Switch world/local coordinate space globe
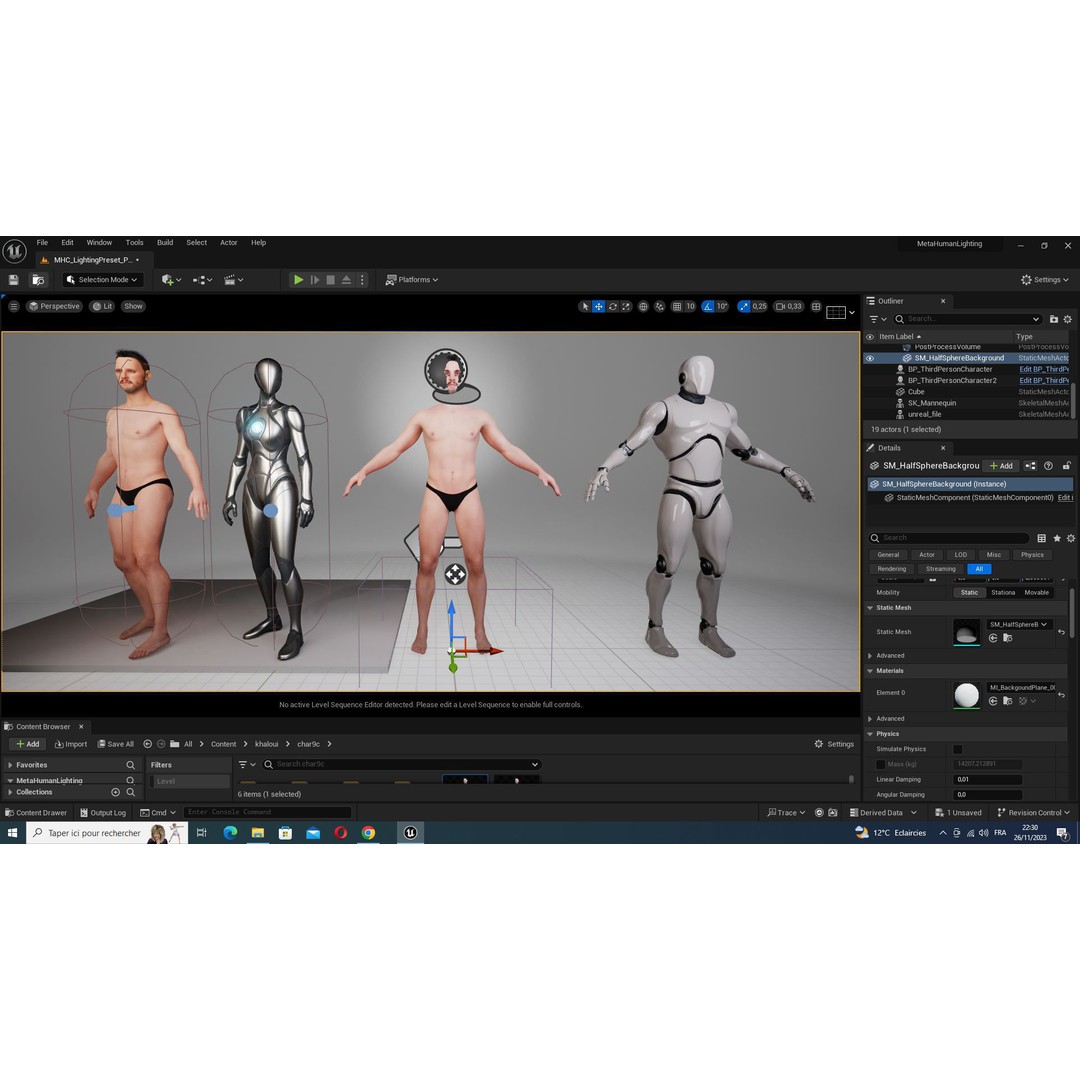The height and width of the screenshot is (1080, 1080). point(643,307)
